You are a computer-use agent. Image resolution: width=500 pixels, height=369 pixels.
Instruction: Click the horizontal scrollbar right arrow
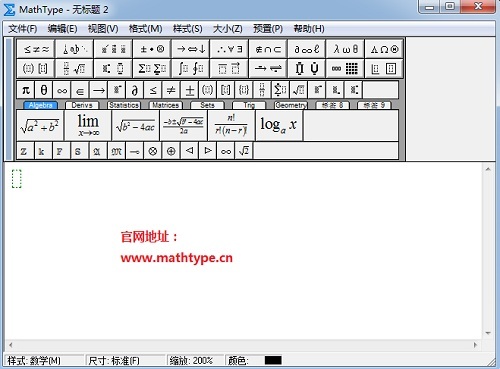(x=475, y=345)
